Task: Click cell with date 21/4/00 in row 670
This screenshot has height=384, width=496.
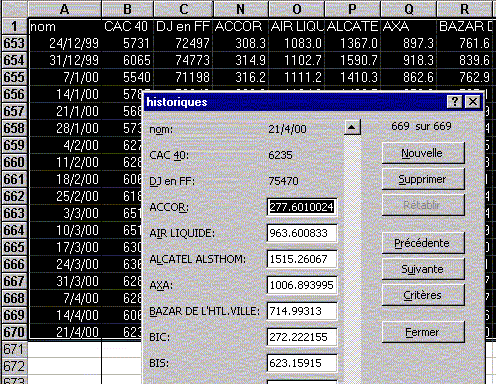Action: coord(65,332)
